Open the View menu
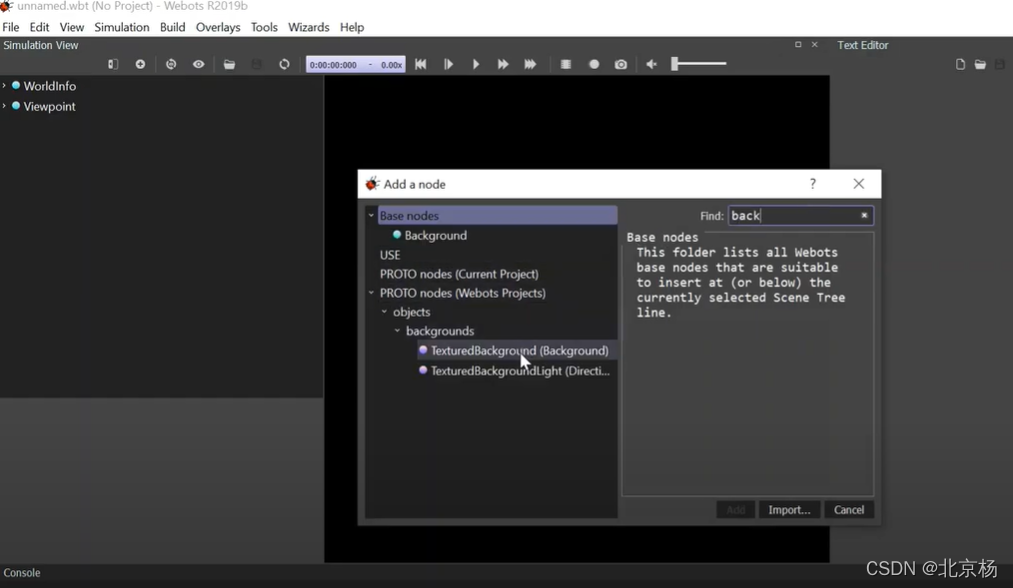 click(x=72, y=27)
